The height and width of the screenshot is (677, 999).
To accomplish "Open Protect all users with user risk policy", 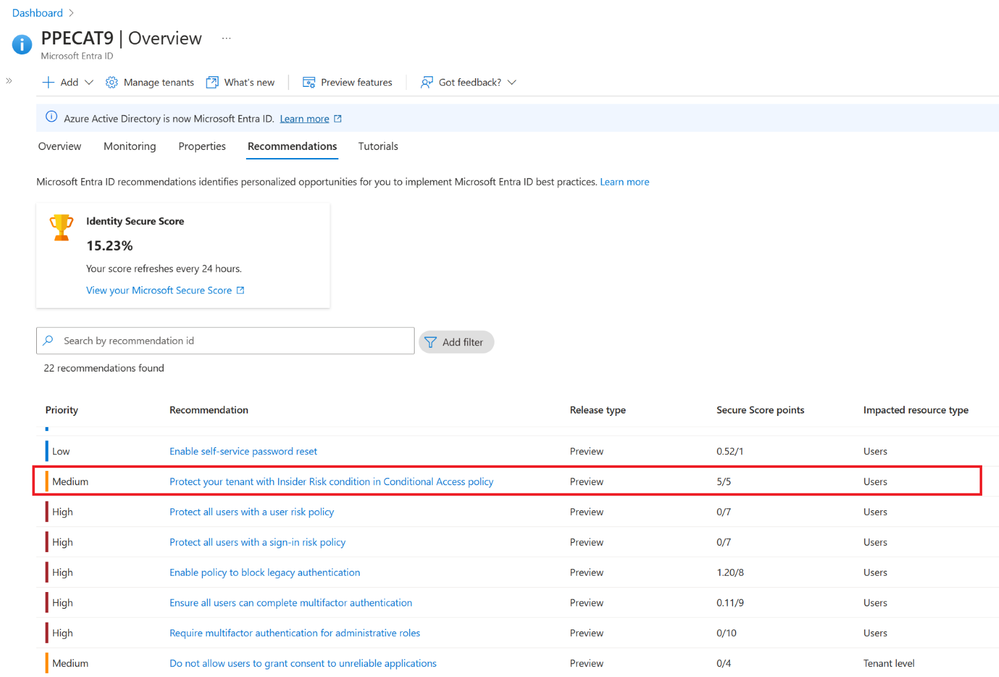I will 252,512.
